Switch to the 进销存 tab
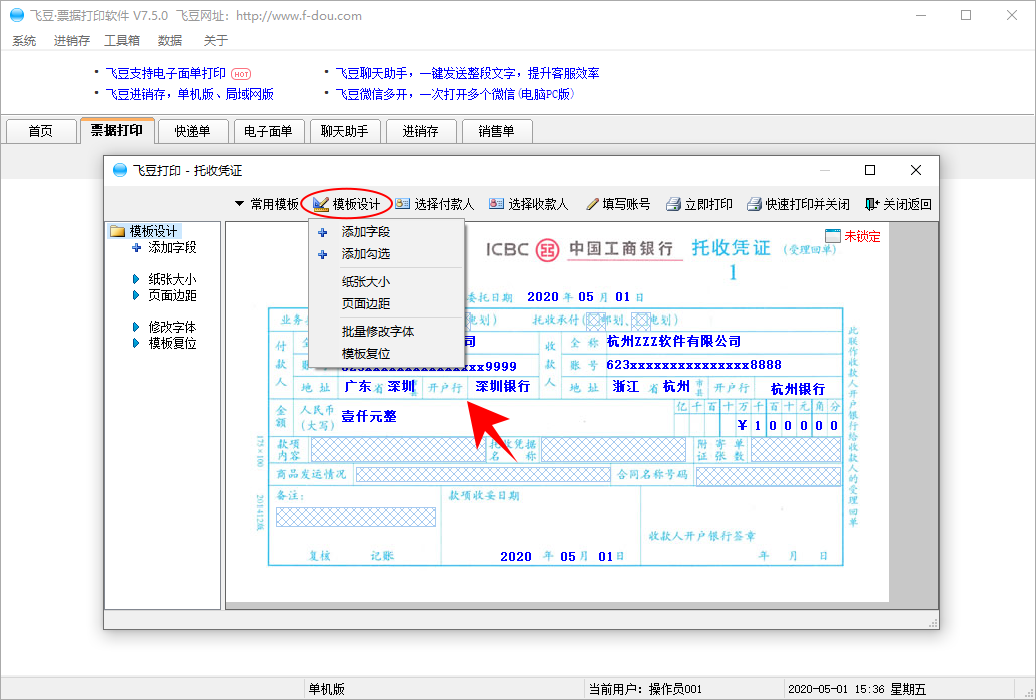The width and height of the screenshot is (1036, 700). (x=420, y=131)
